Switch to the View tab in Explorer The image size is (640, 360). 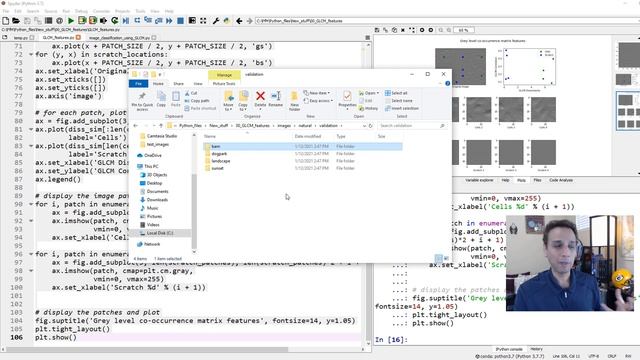tap(198, 84)
